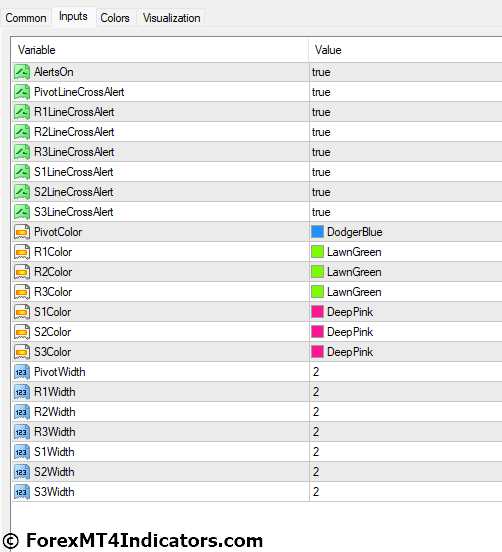The image size is (502, 552).
Task: Switch to the Common tab
Action: [26, 18]
